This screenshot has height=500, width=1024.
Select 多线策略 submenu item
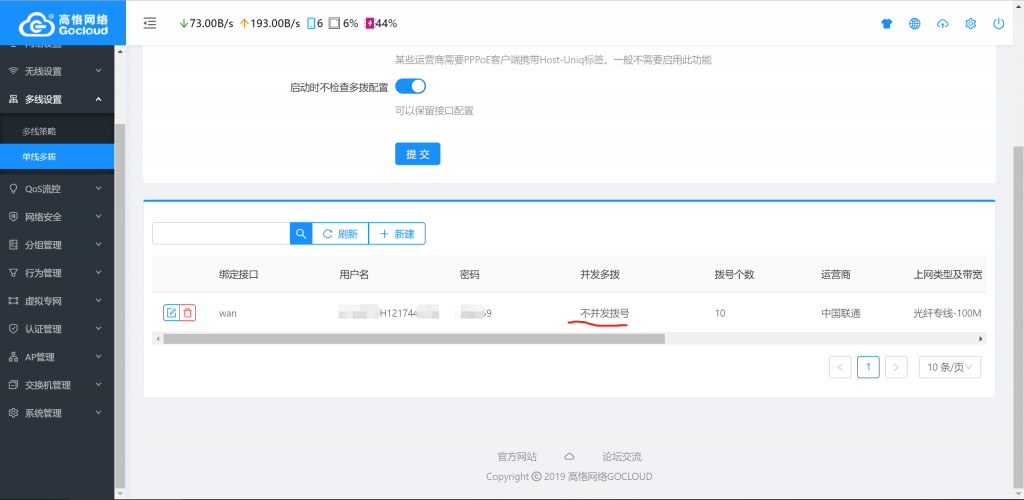40,131
